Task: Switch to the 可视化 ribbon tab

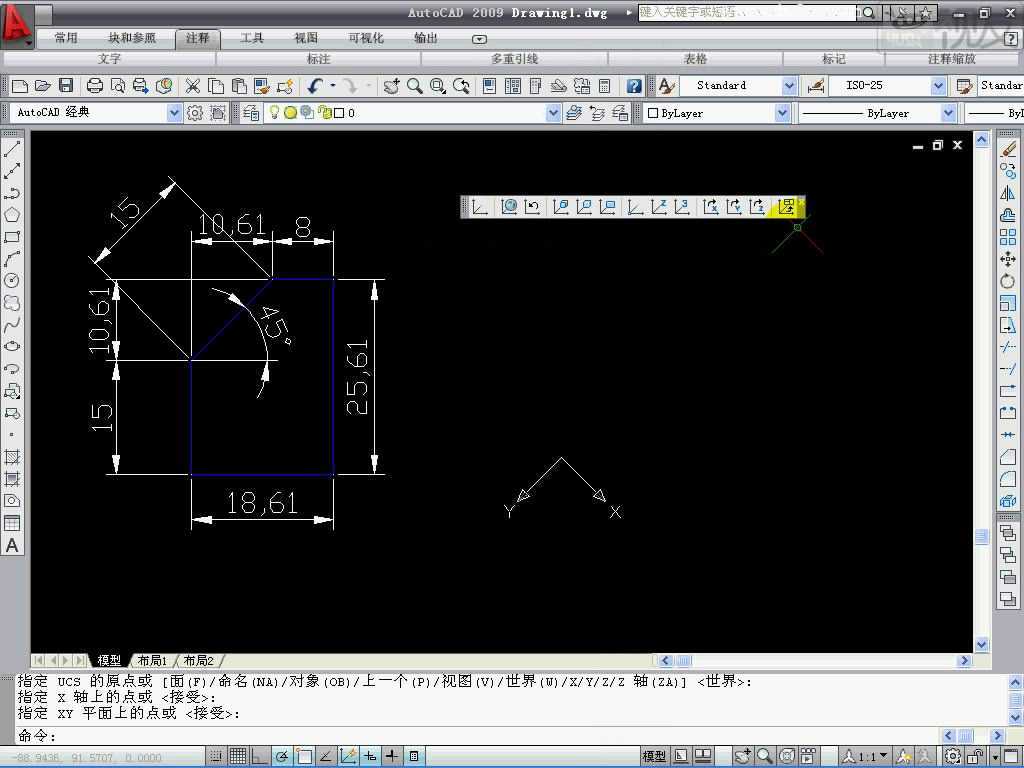Action: [x=366, y=38]
